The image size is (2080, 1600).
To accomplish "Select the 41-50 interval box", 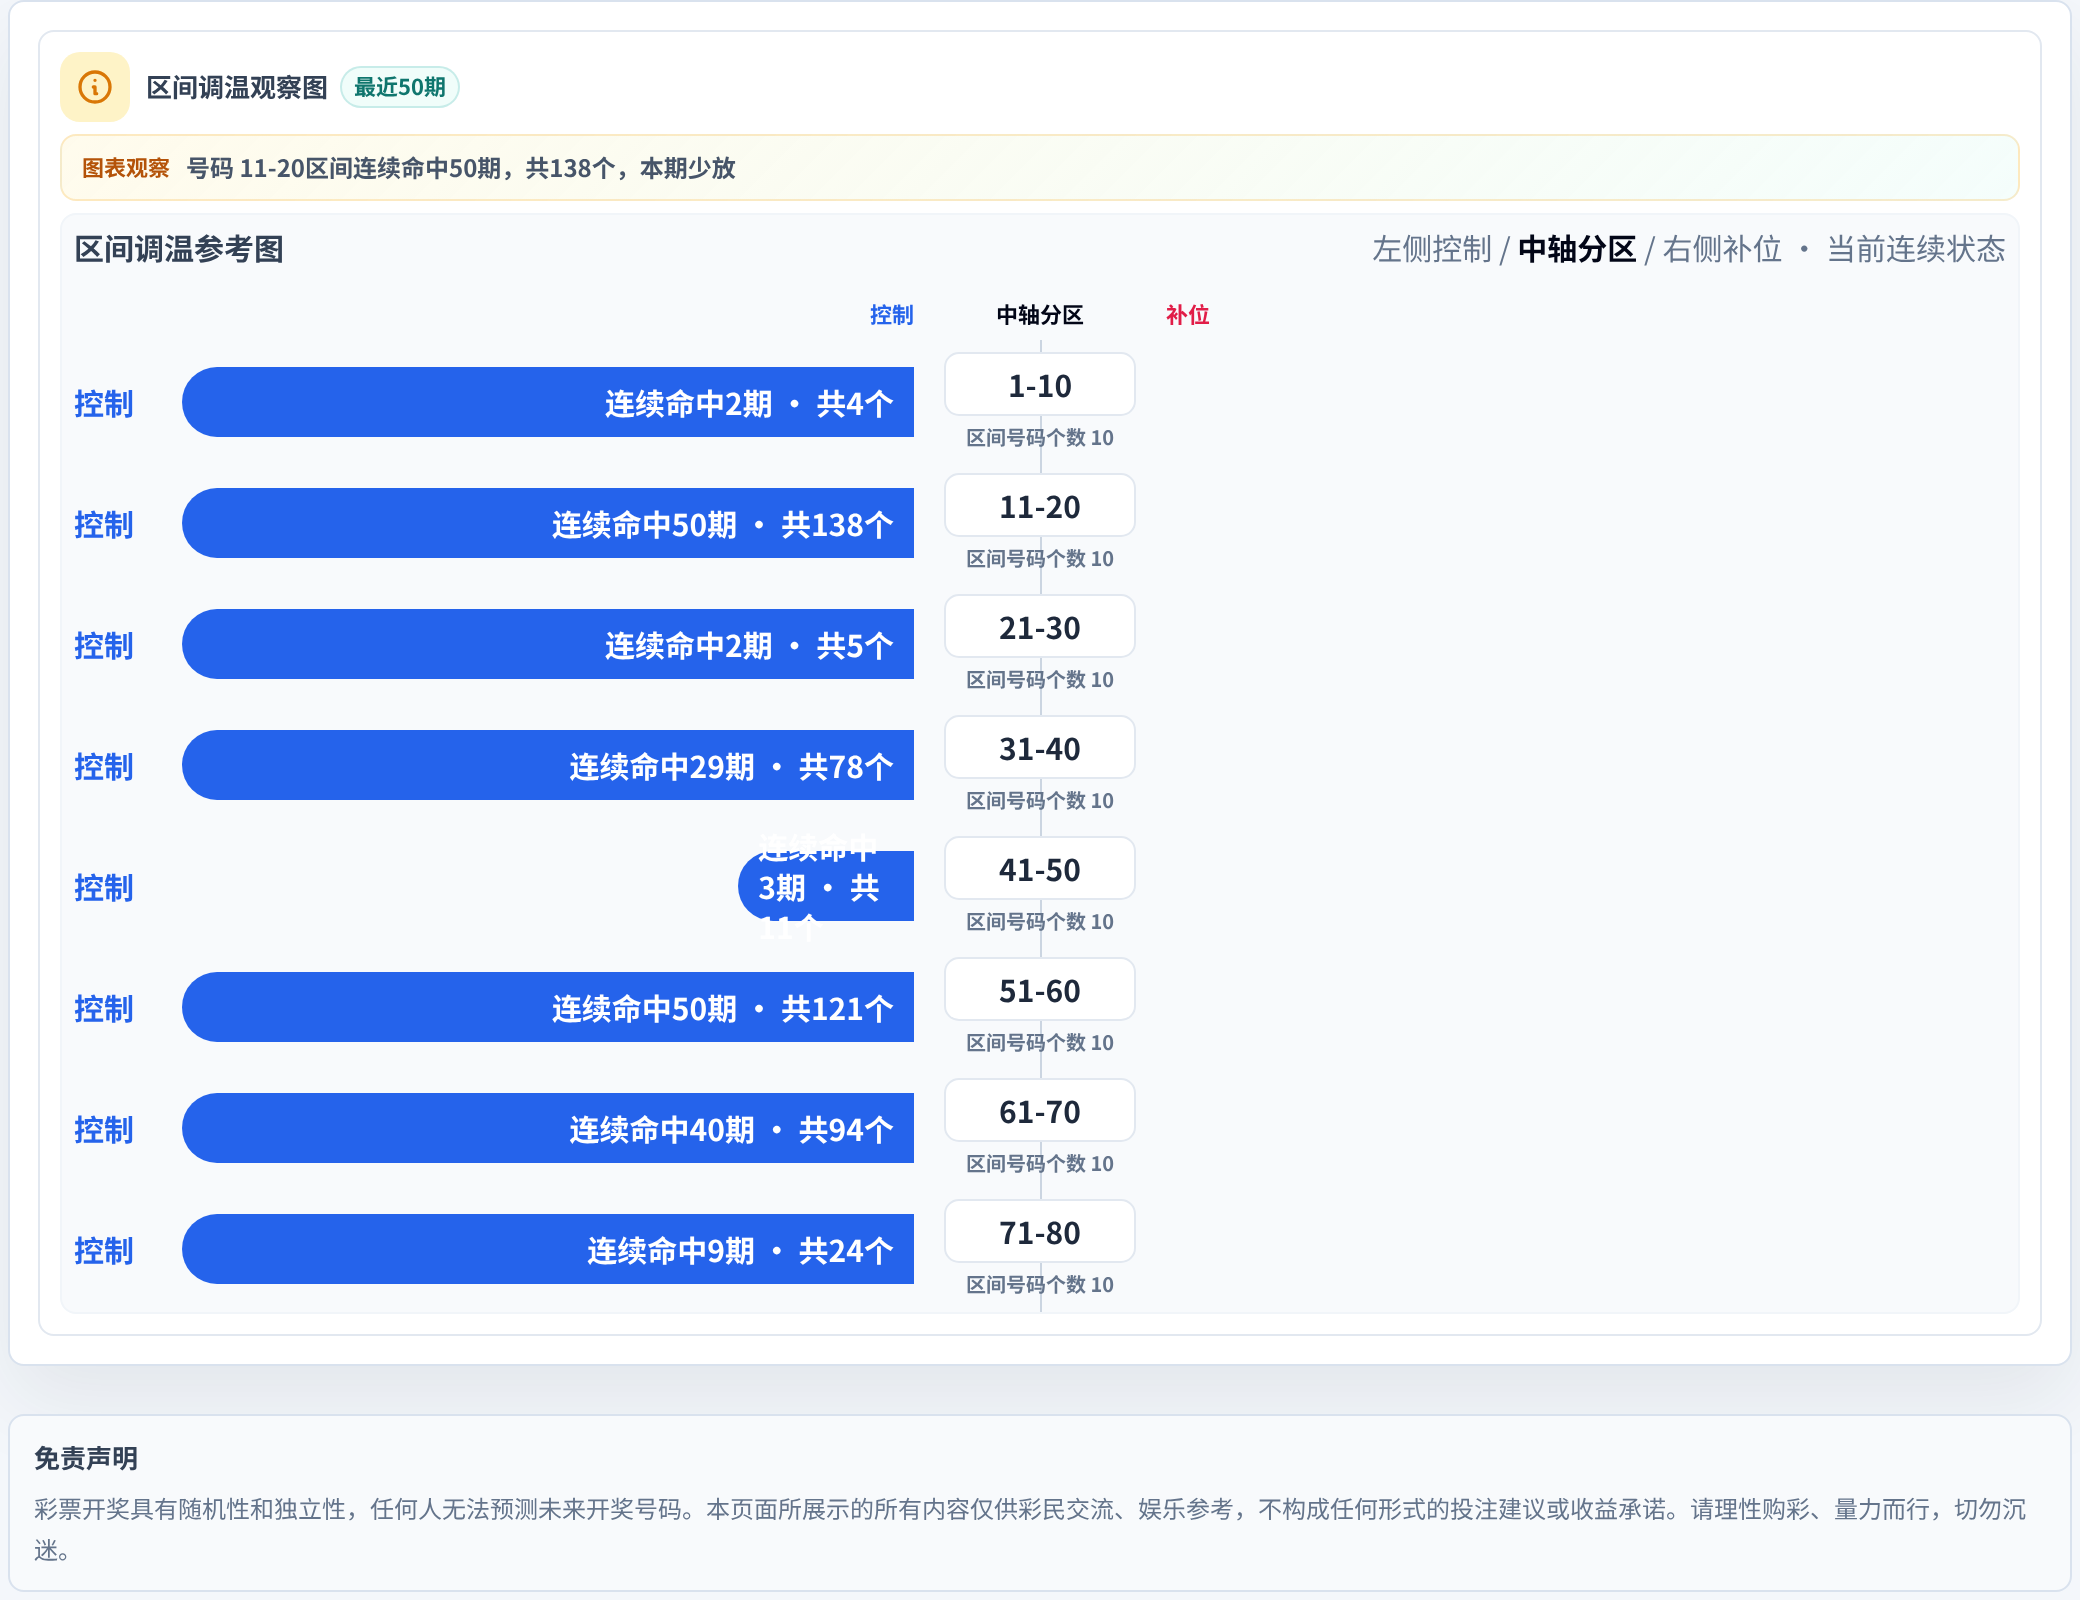I will (x=1040, y=869).
